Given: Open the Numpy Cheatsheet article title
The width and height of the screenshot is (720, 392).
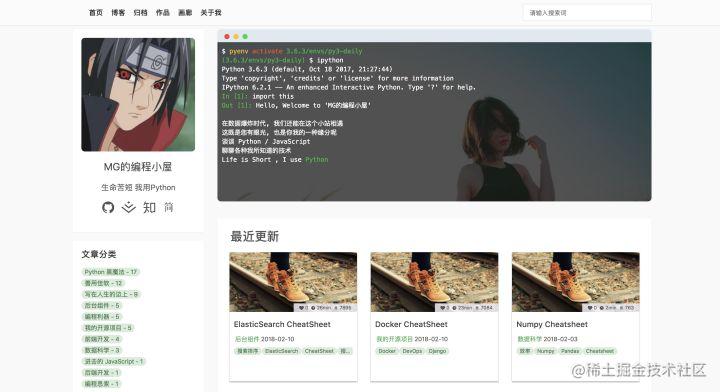Looking at the screenshot, I should click(552, 324).
